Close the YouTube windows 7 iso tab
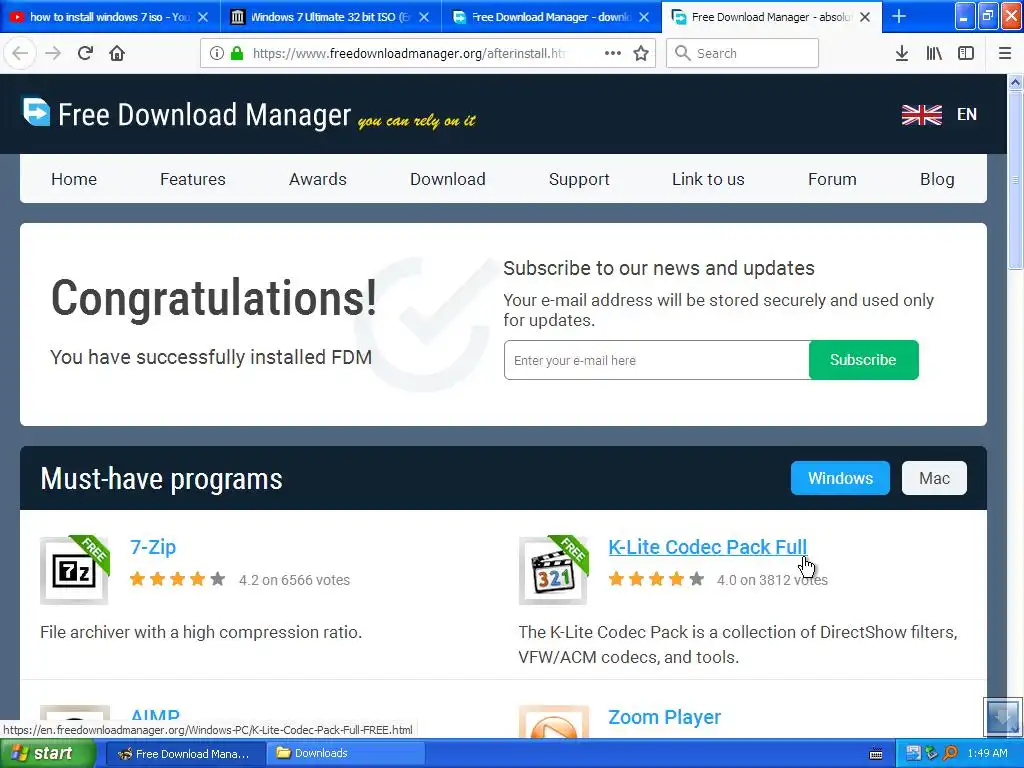 203,17
